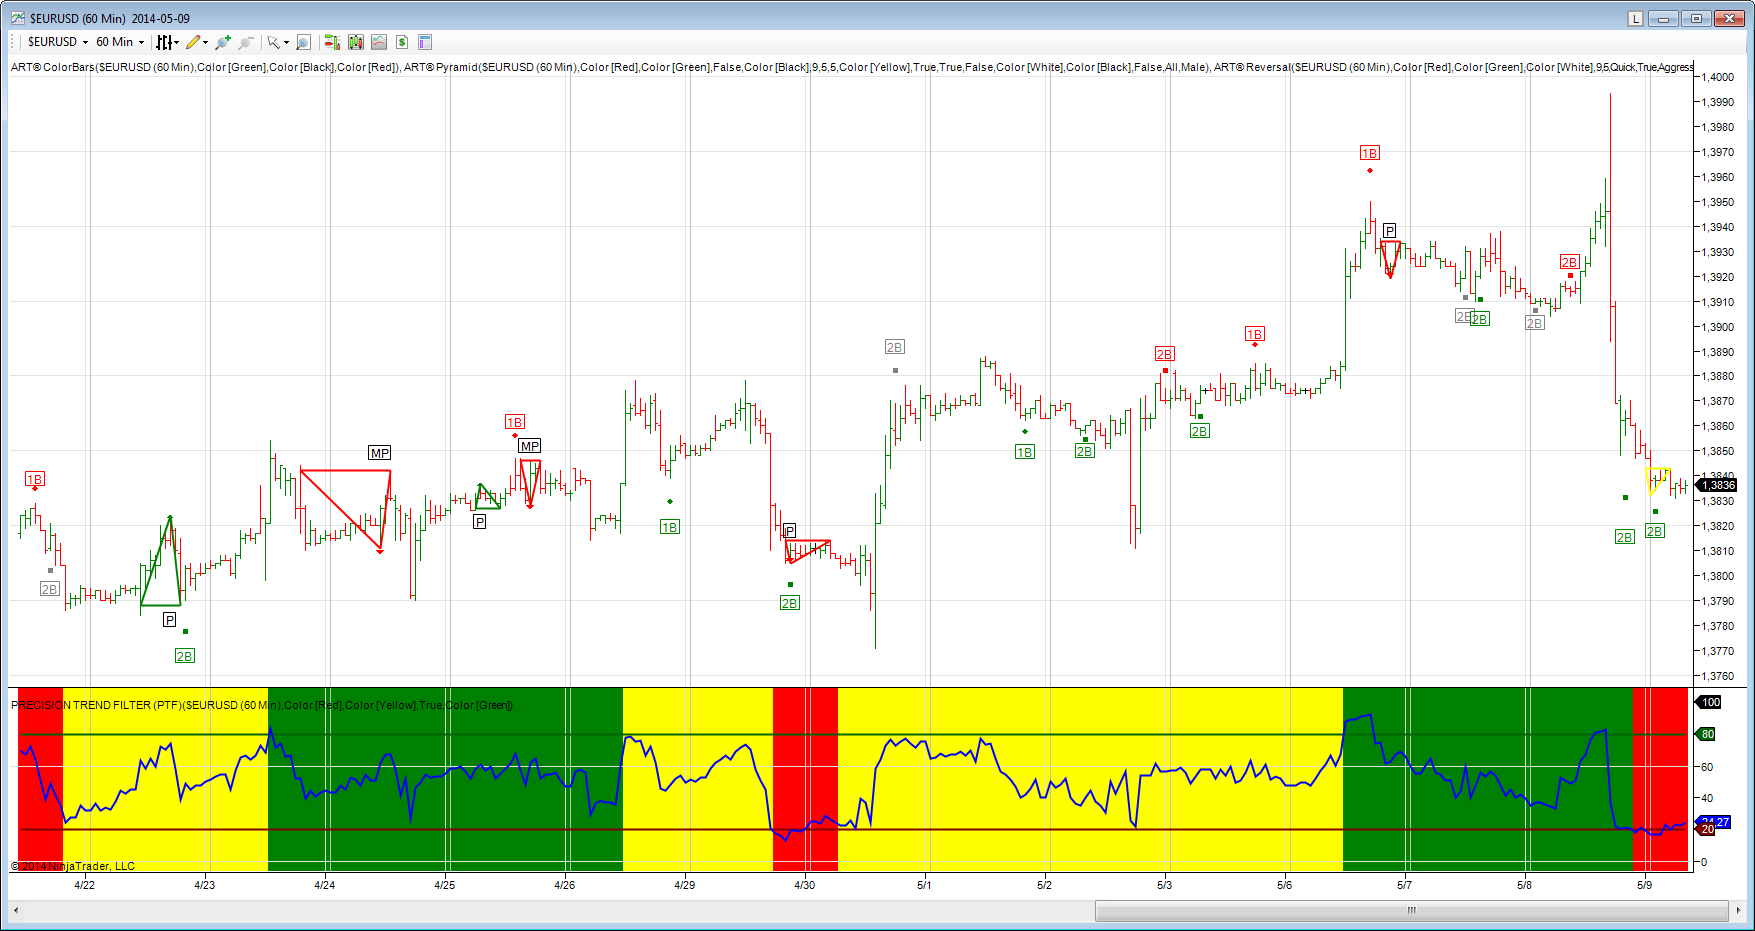Viewport: 1755px width, 931px height.
Task: Open the Chart Trader panel icon
Action: point(332,42)
